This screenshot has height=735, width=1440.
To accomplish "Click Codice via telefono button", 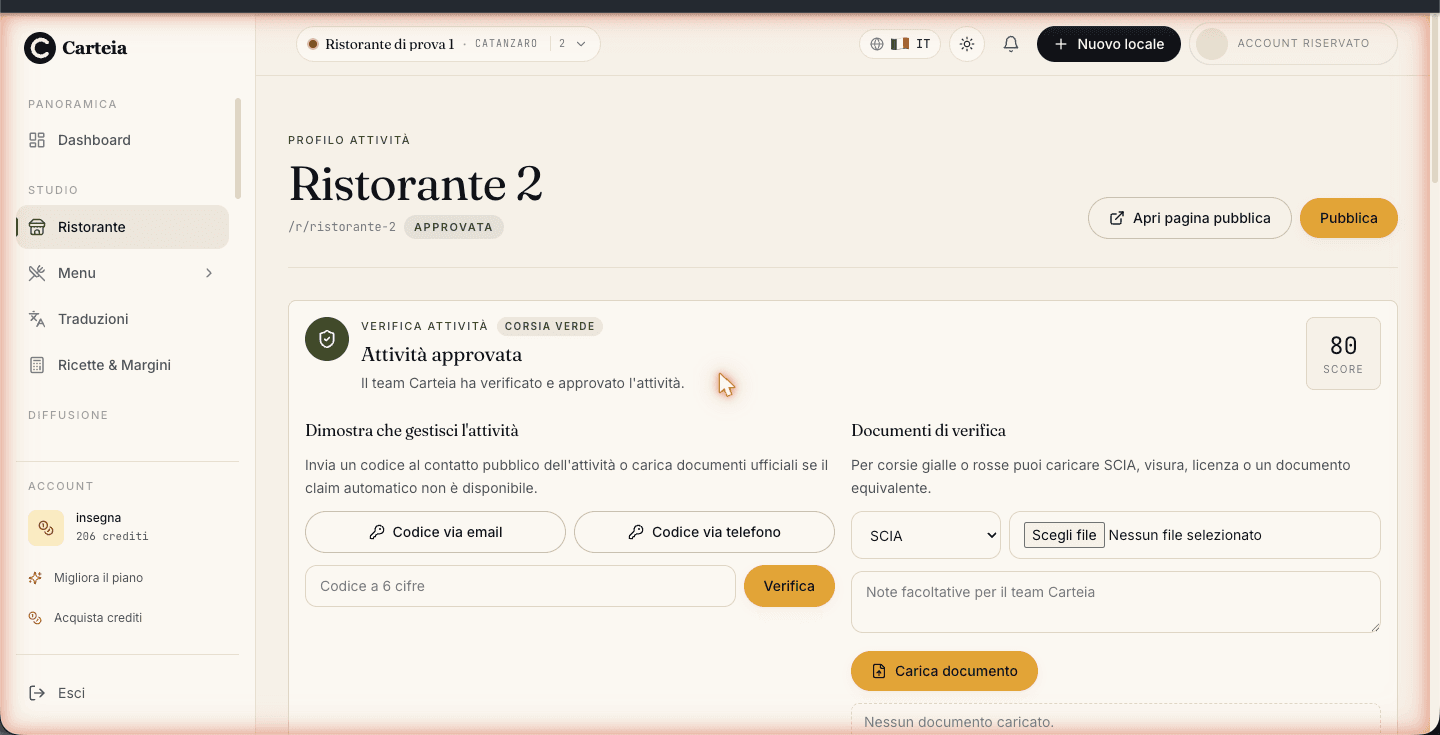I will click(704, 532).
